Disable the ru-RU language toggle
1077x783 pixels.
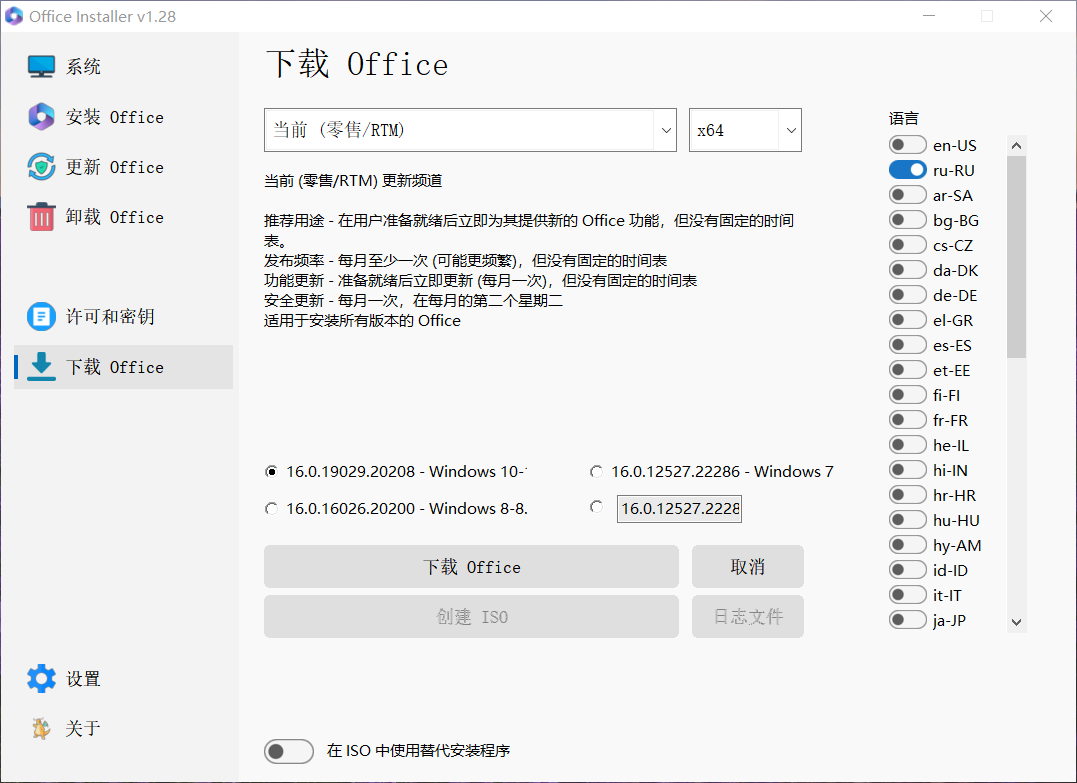point(907,170)
